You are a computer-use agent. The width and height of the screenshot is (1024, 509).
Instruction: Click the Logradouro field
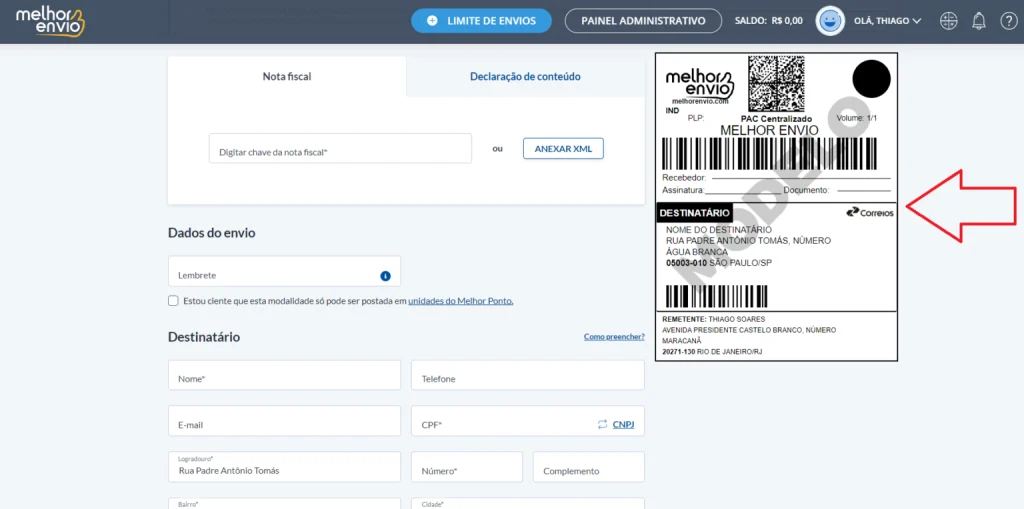(x=284, y=467)
